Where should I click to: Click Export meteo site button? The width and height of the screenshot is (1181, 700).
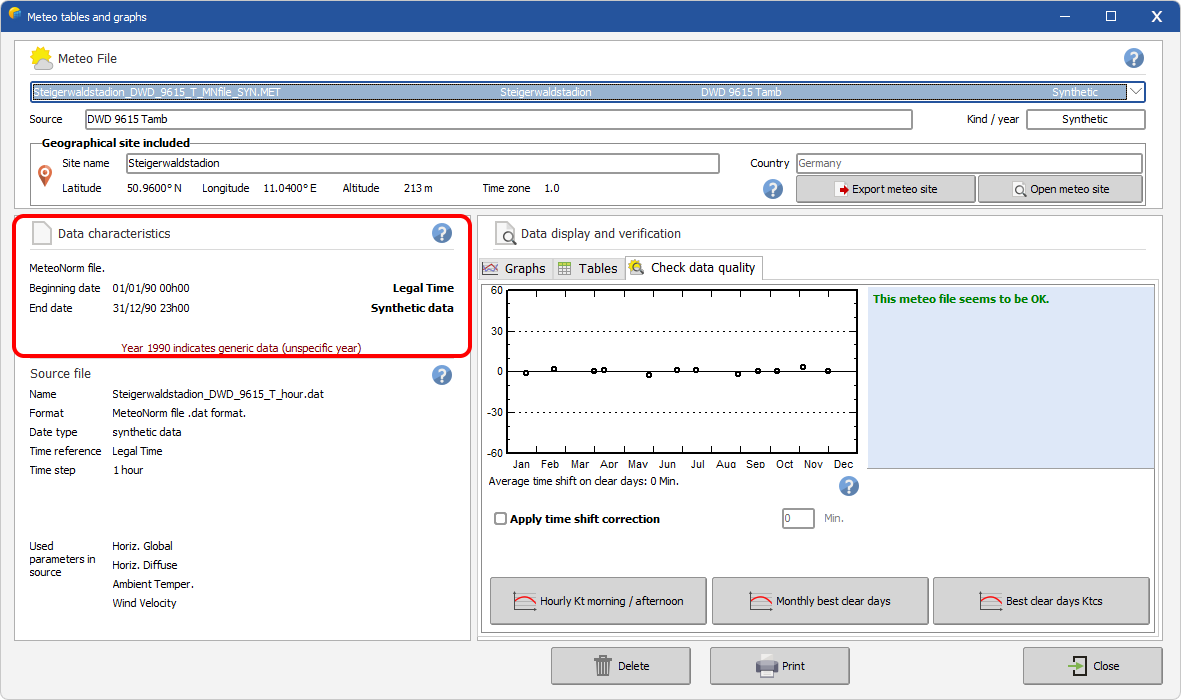[886, 189]
